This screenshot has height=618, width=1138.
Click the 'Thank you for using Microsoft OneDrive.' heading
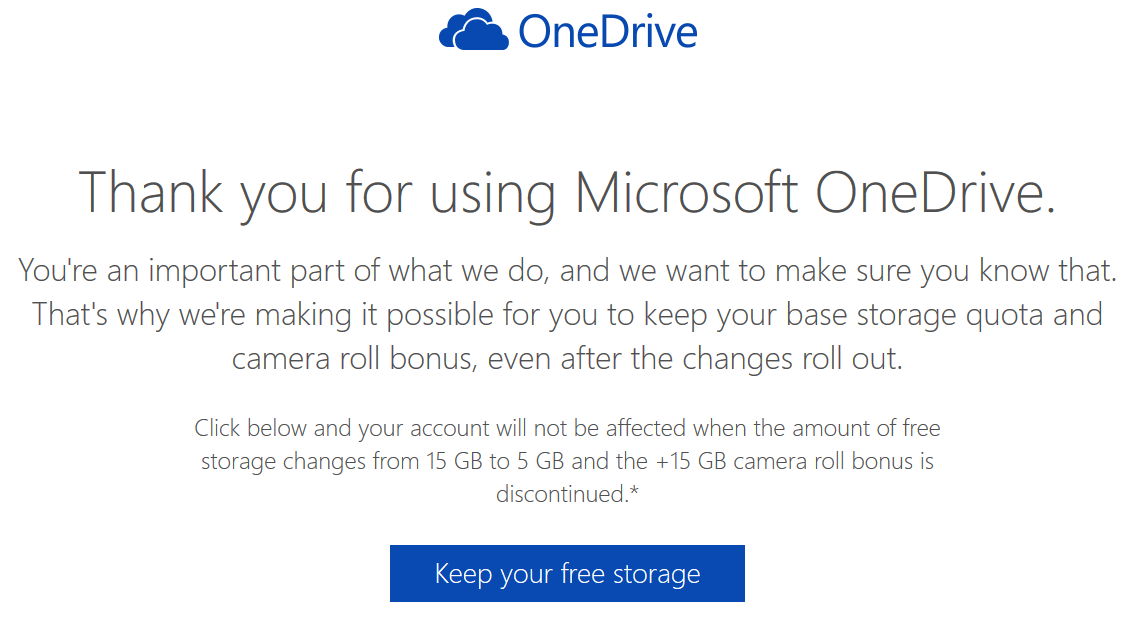click(x=567, y=194)
